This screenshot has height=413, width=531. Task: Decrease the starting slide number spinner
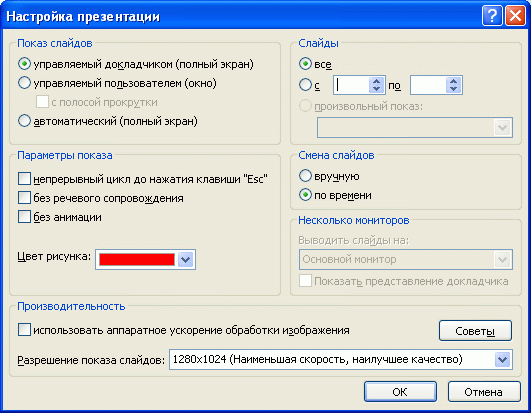click(x=377, y=89)
